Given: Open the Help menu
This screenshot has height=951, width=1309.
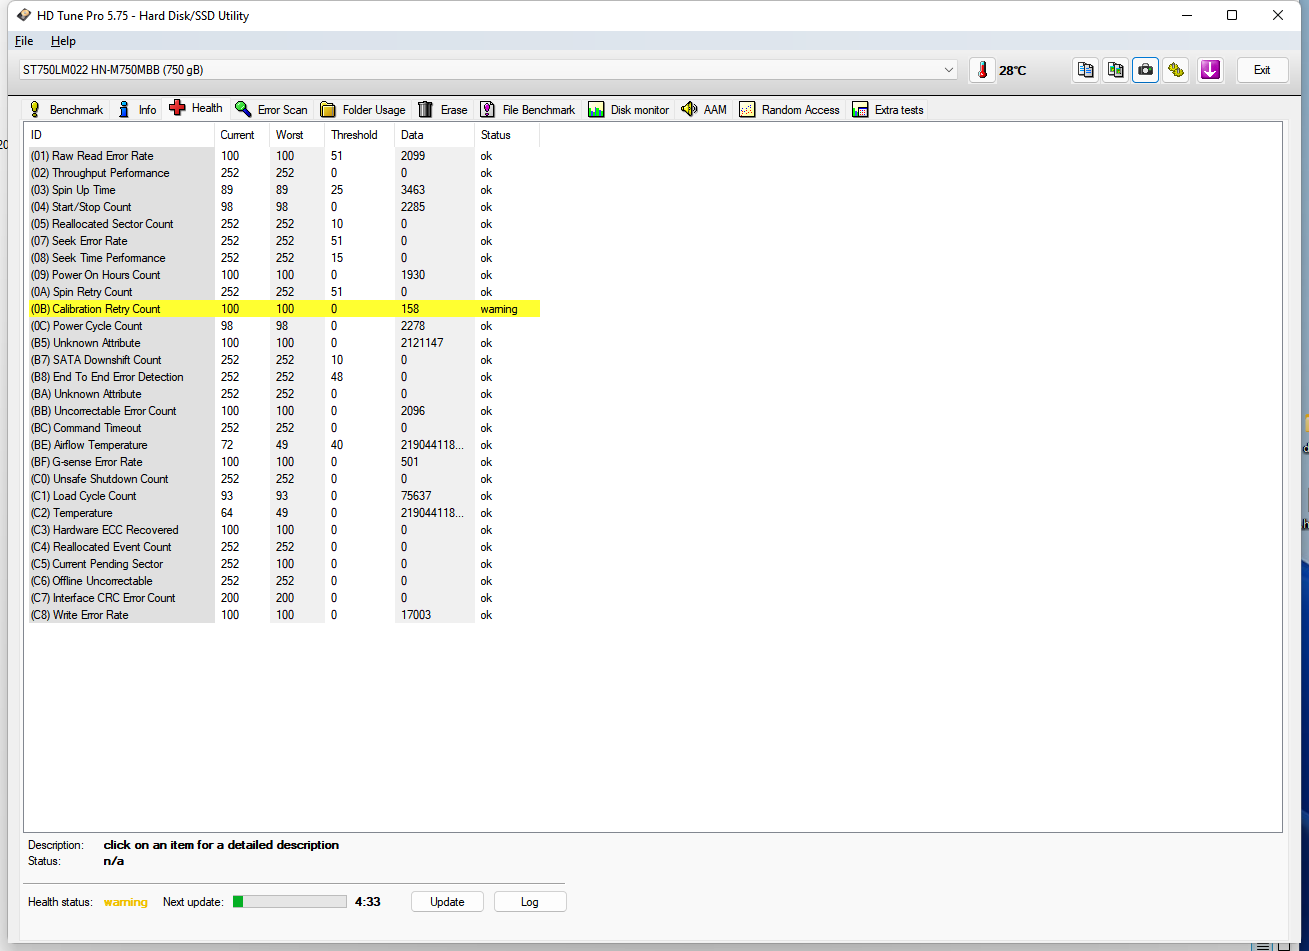Looking at the screenshot, I should coord(63,41).
